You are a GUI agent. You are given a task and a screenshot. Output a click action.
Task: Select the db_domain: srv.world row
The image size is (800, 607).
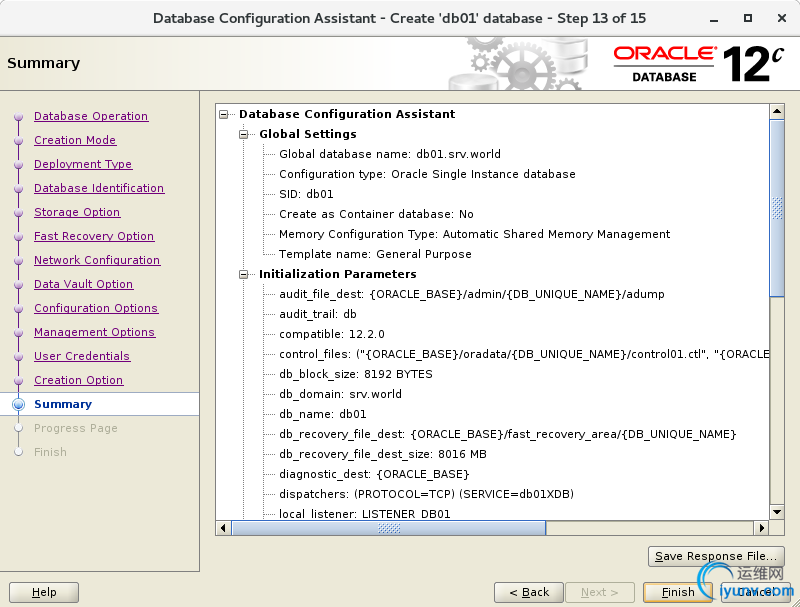pyautogui.click(x=340, y=394)
